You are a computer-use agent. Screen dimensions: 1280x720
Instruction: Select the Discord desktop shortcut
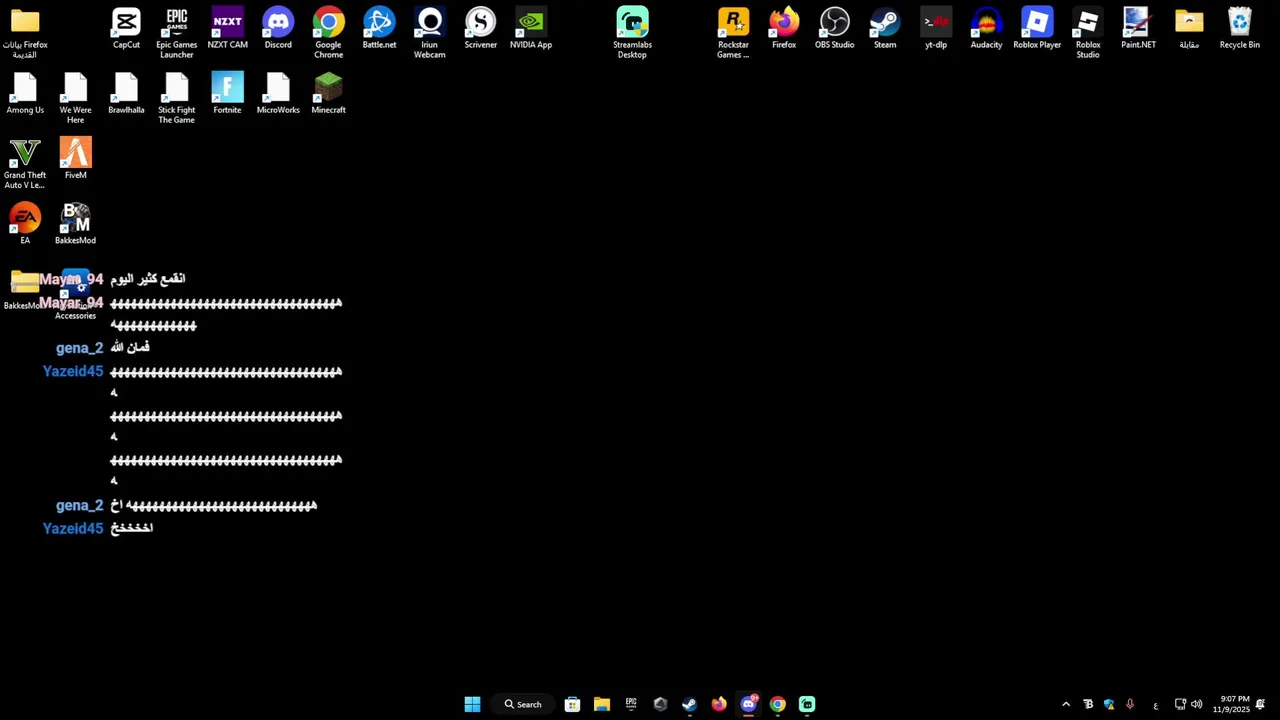[278, 29]
